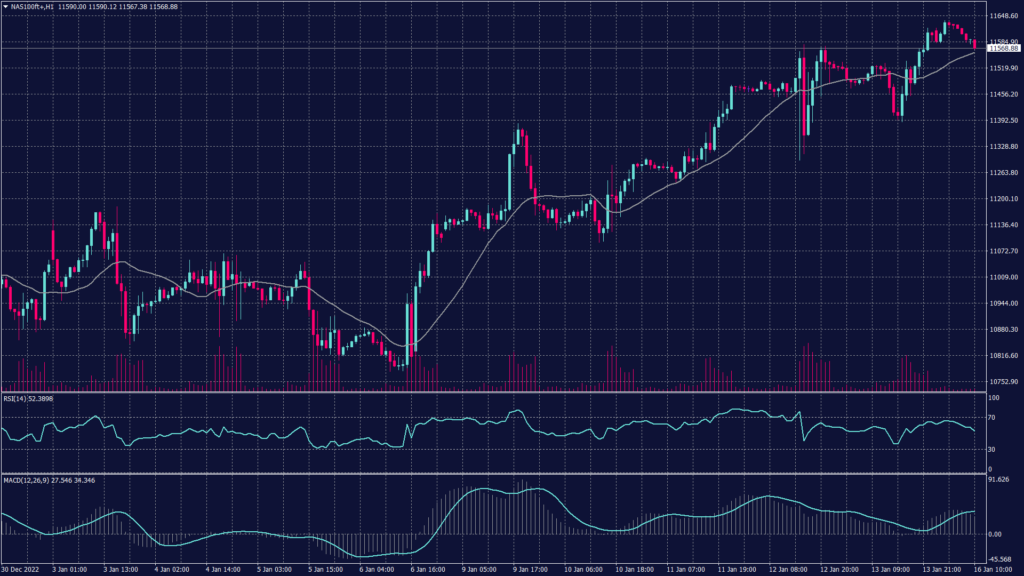Click the RSI 30 level scale label
1024x576 pixels.
991,449
